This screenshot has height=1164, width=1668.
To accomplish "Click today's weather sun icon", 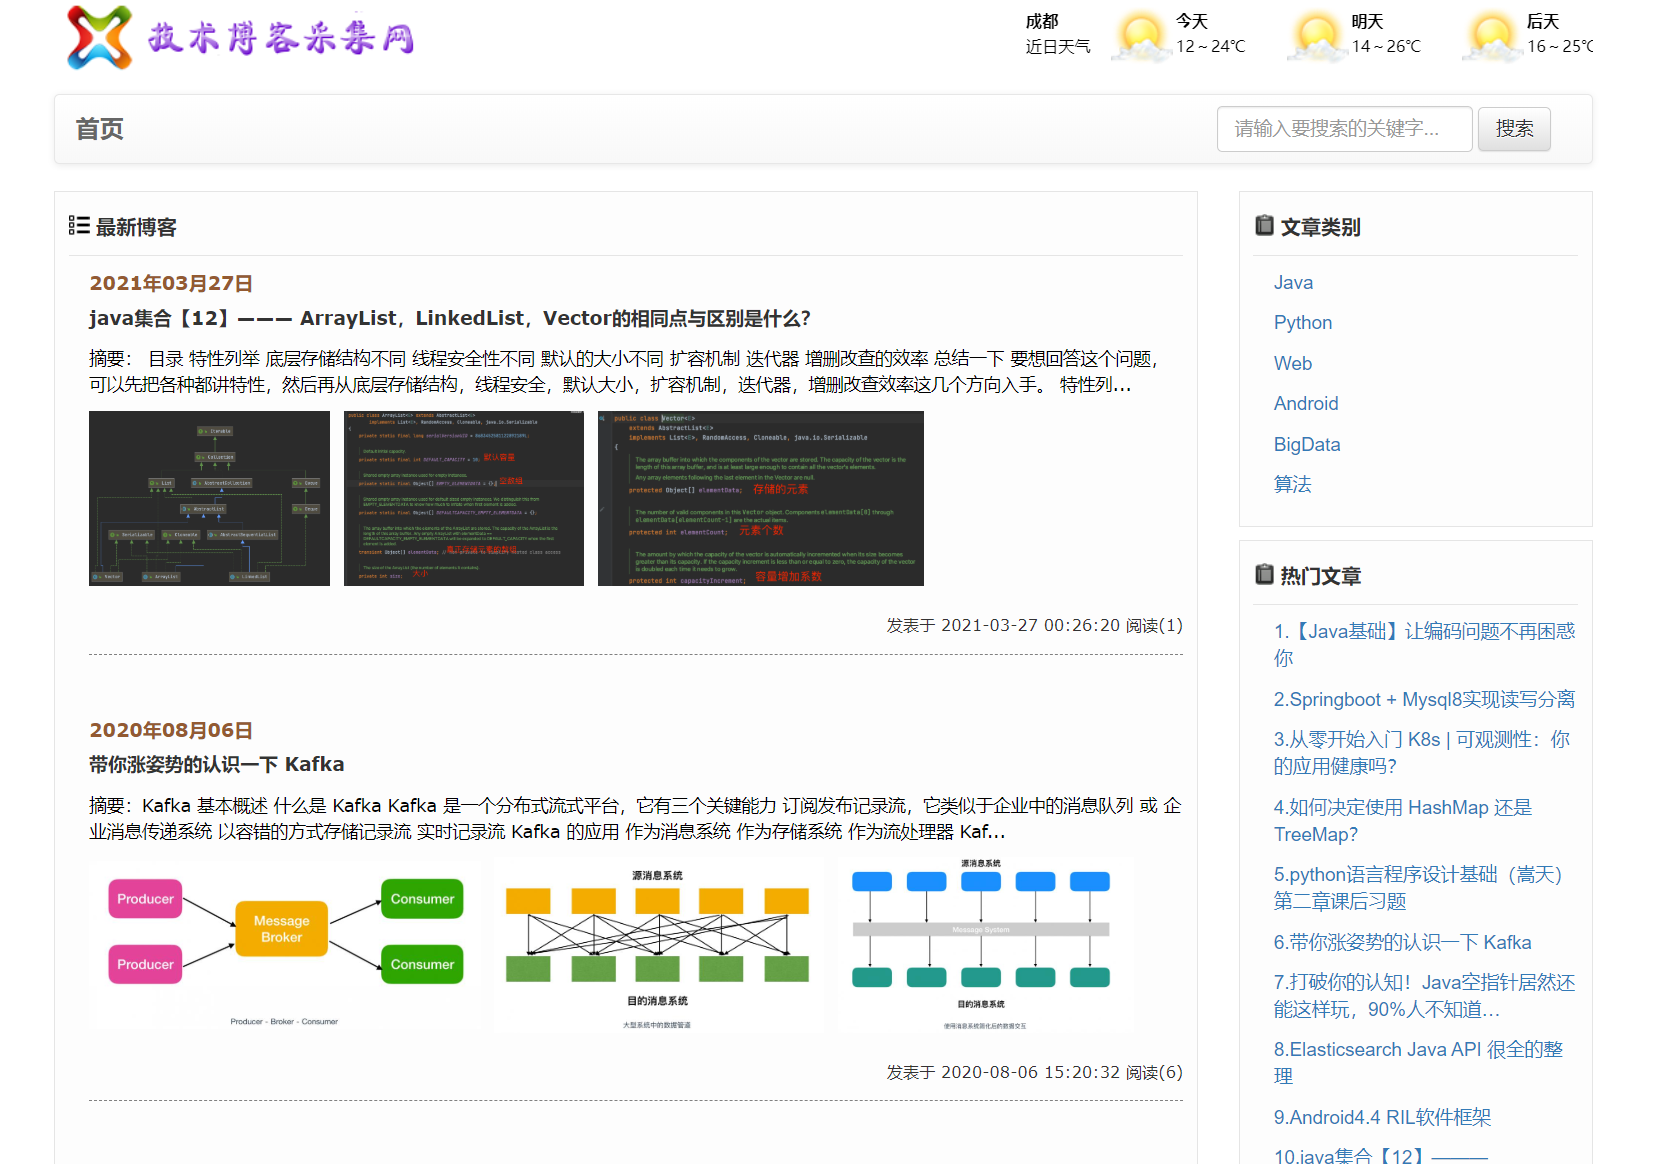I will point(1141,37).
